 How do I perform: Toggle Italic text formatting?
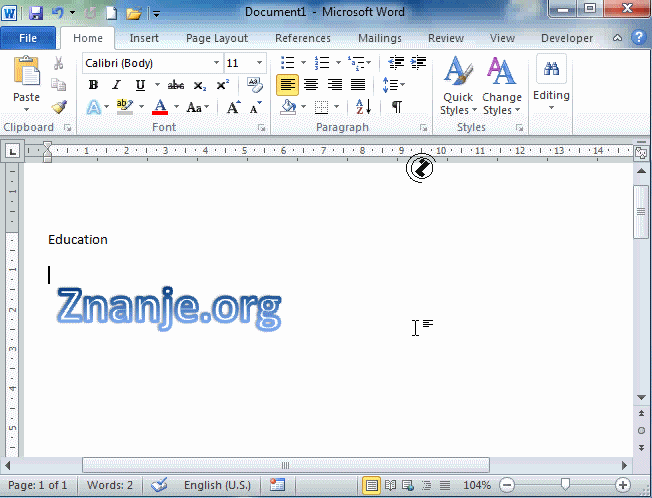(x=116, y=85)
